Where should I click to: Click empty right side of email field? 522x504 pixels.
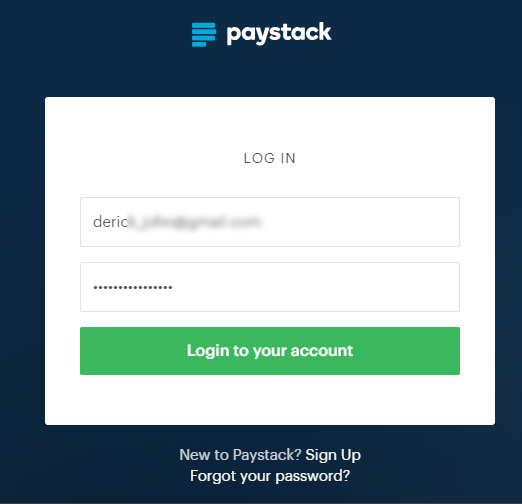click(360, 222)
